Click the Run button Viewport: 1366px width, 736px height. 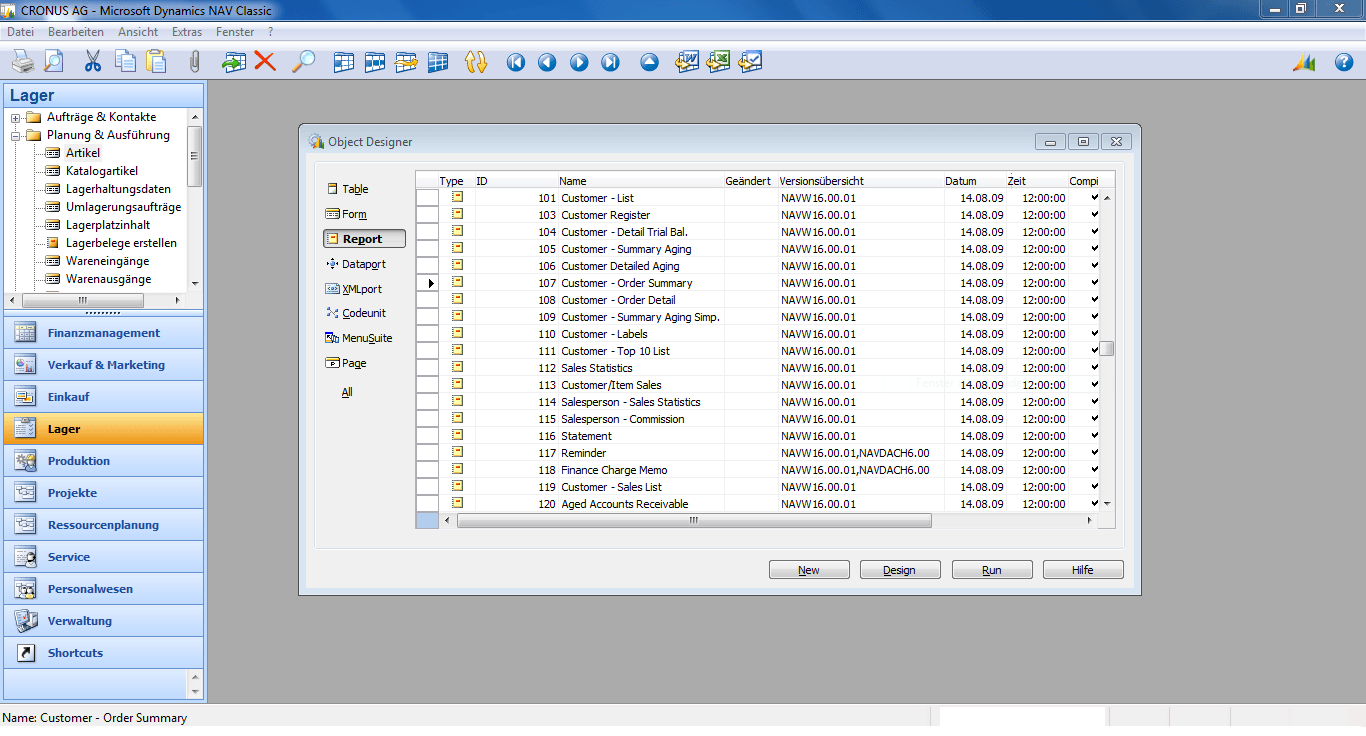[x=992, y=570]
